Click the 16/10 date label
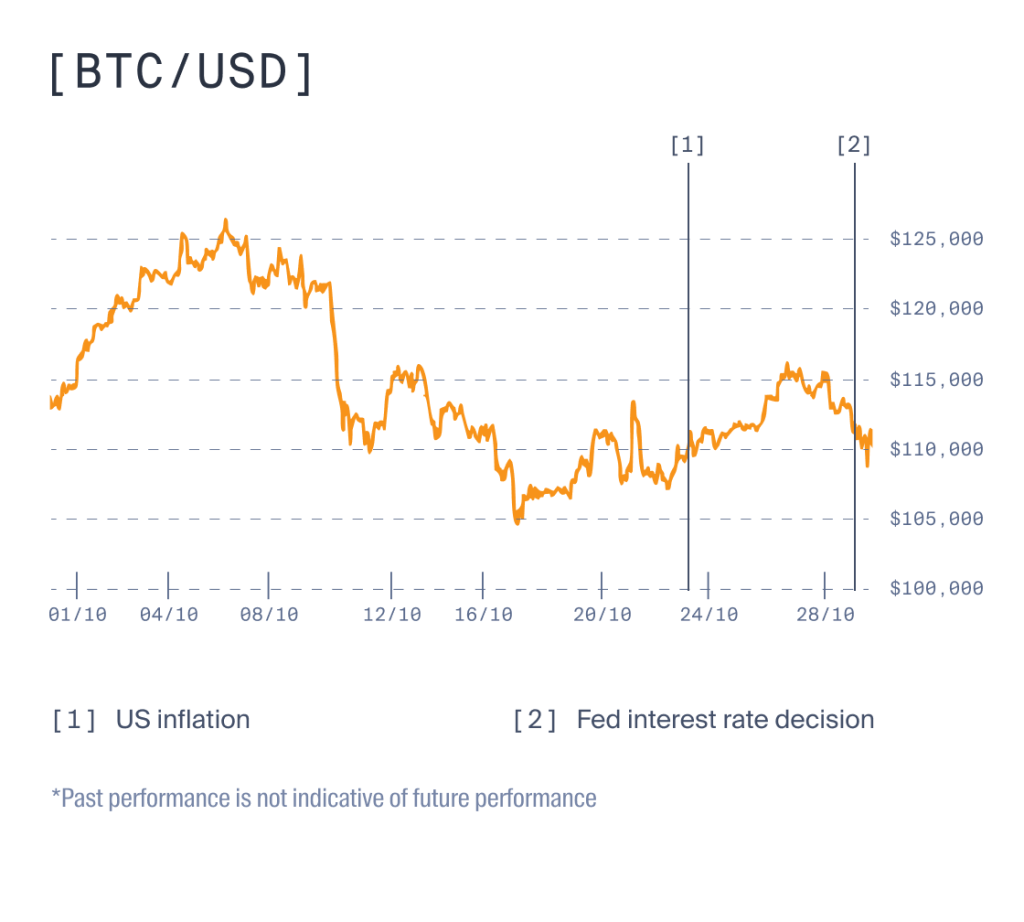1024x922 pixels. click(x=484, y=615)
